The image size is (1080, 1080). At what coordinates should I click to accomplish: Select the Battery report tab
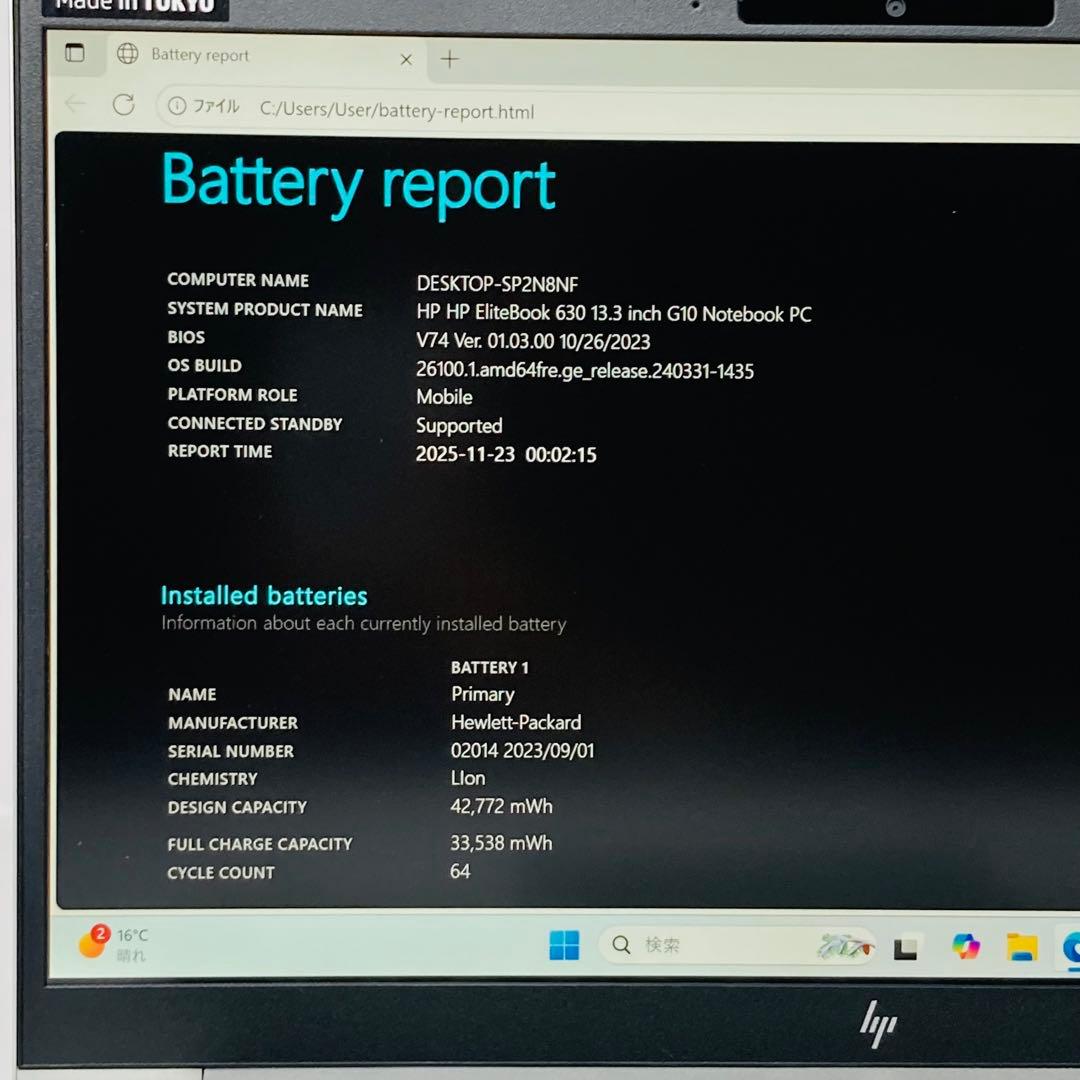[200, 56]
